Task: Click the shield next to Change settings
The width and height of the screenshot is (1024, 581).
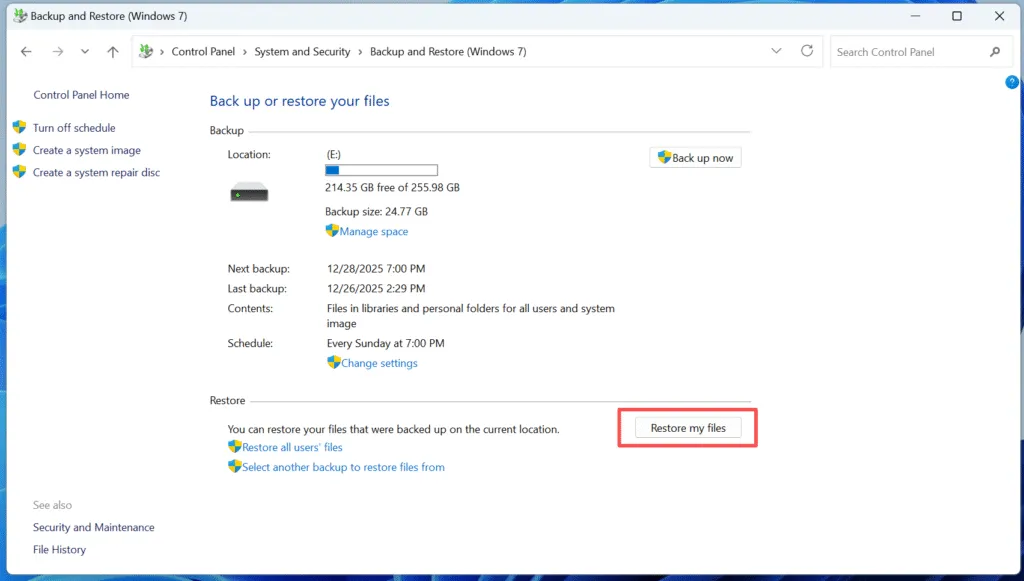Action: click(x=333, y=363)
